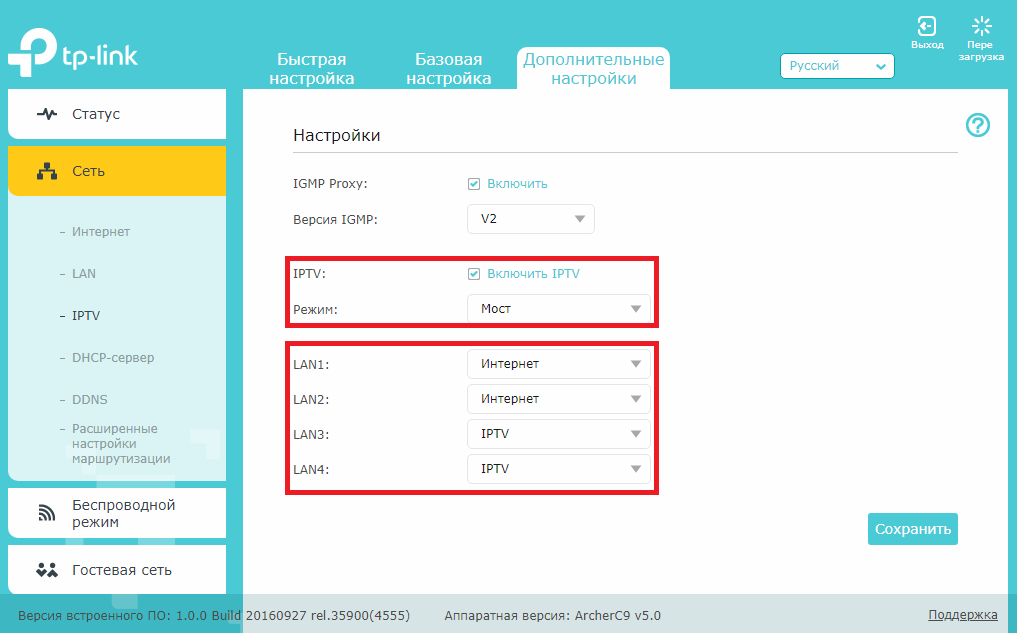Click the Сеть network icon
Image resolution: width=1017 pixels, height=633 pixels.
point(47,171)
